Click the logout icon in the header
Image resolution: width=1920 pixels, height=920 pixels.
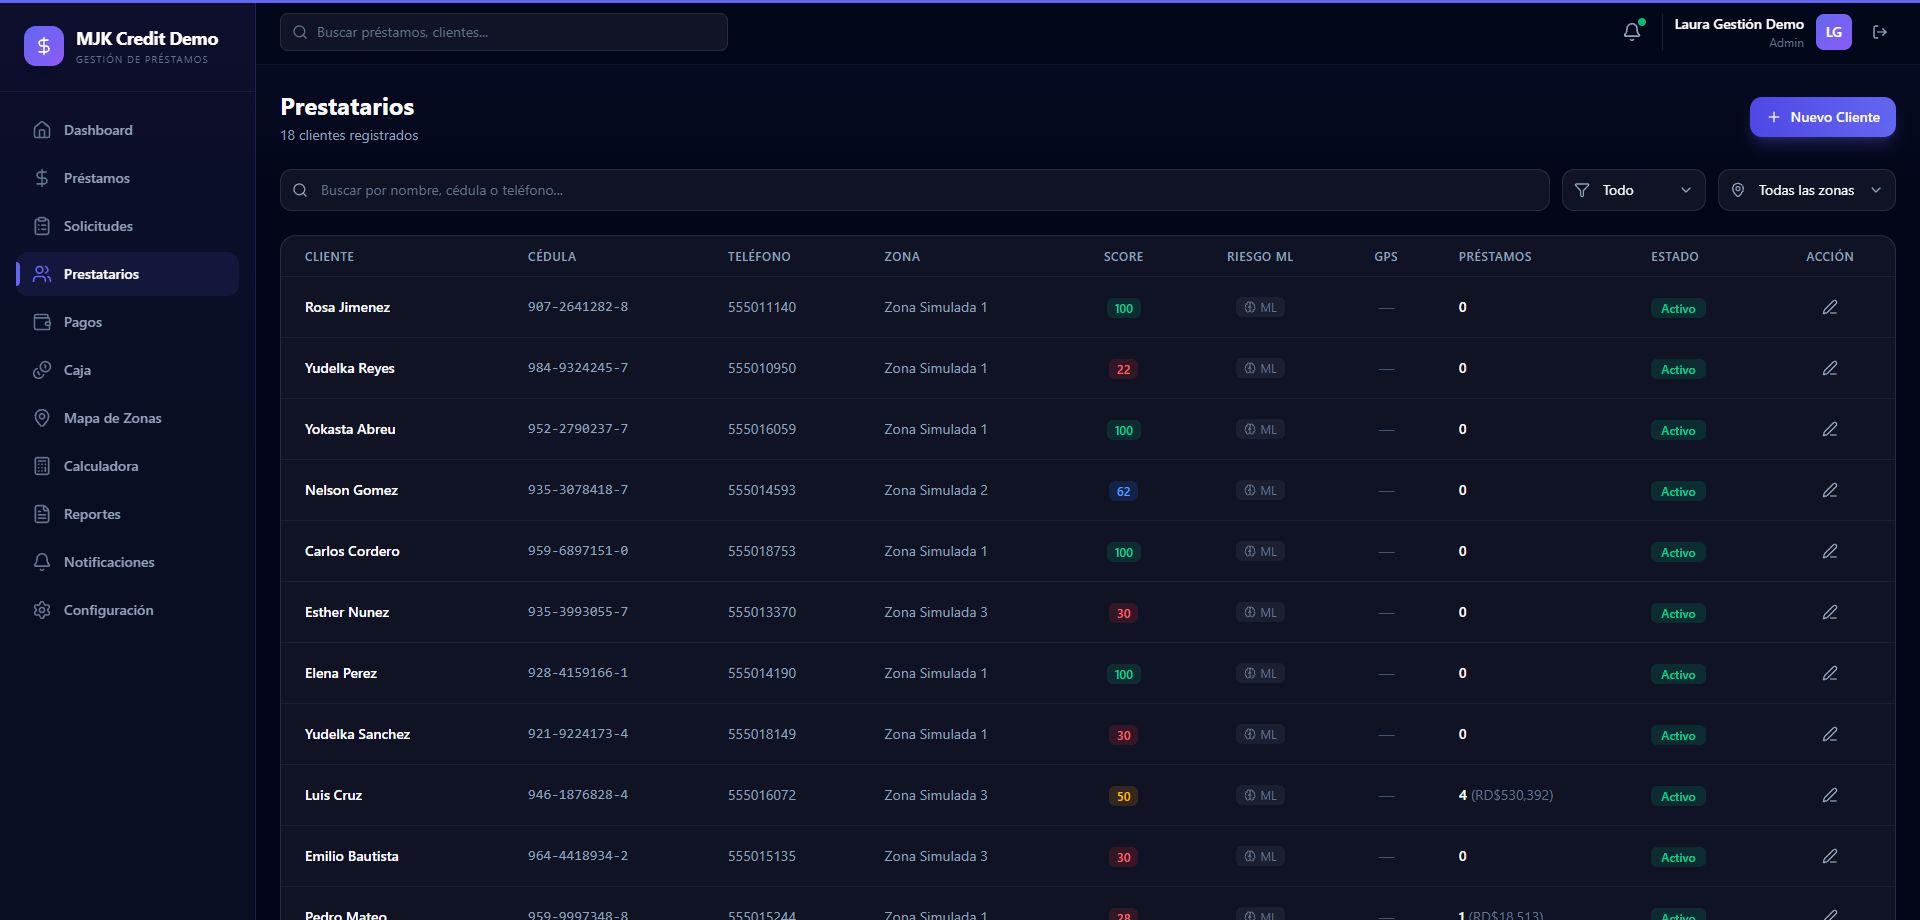[1880, 32]
